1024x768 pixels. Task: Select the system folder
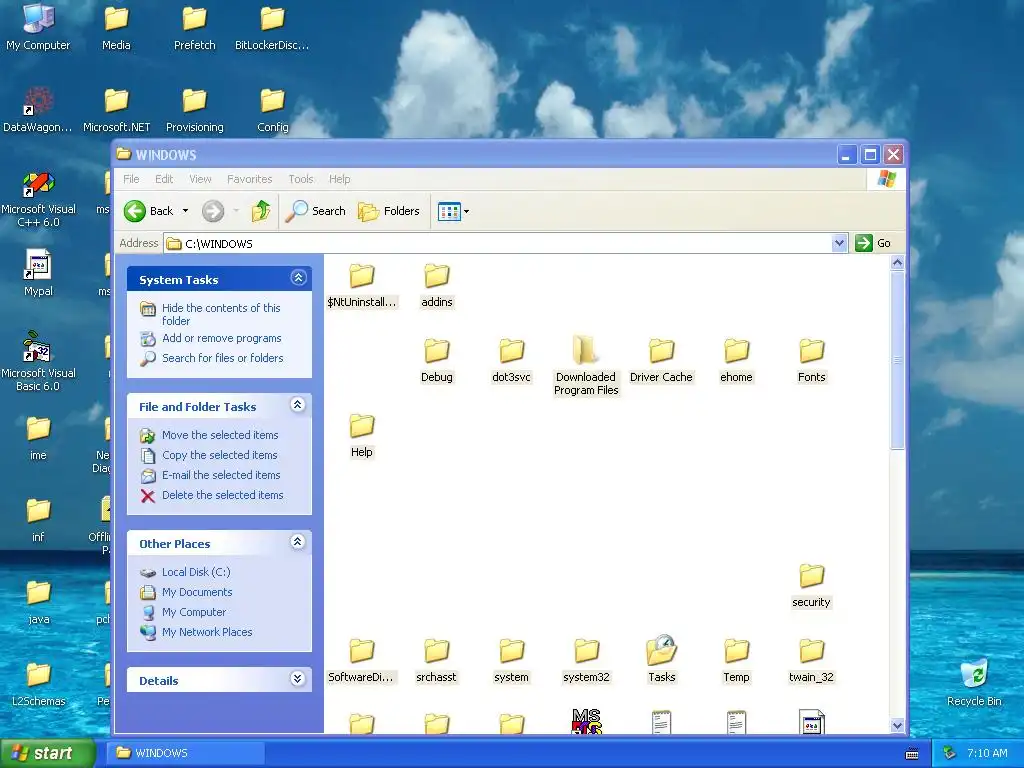[511, 661]
